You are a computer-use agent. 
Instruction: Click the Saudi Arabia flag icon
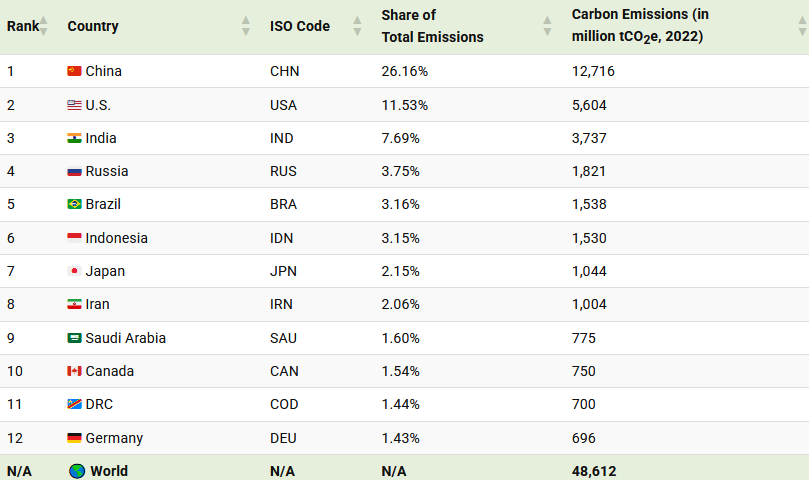(74, 338)
